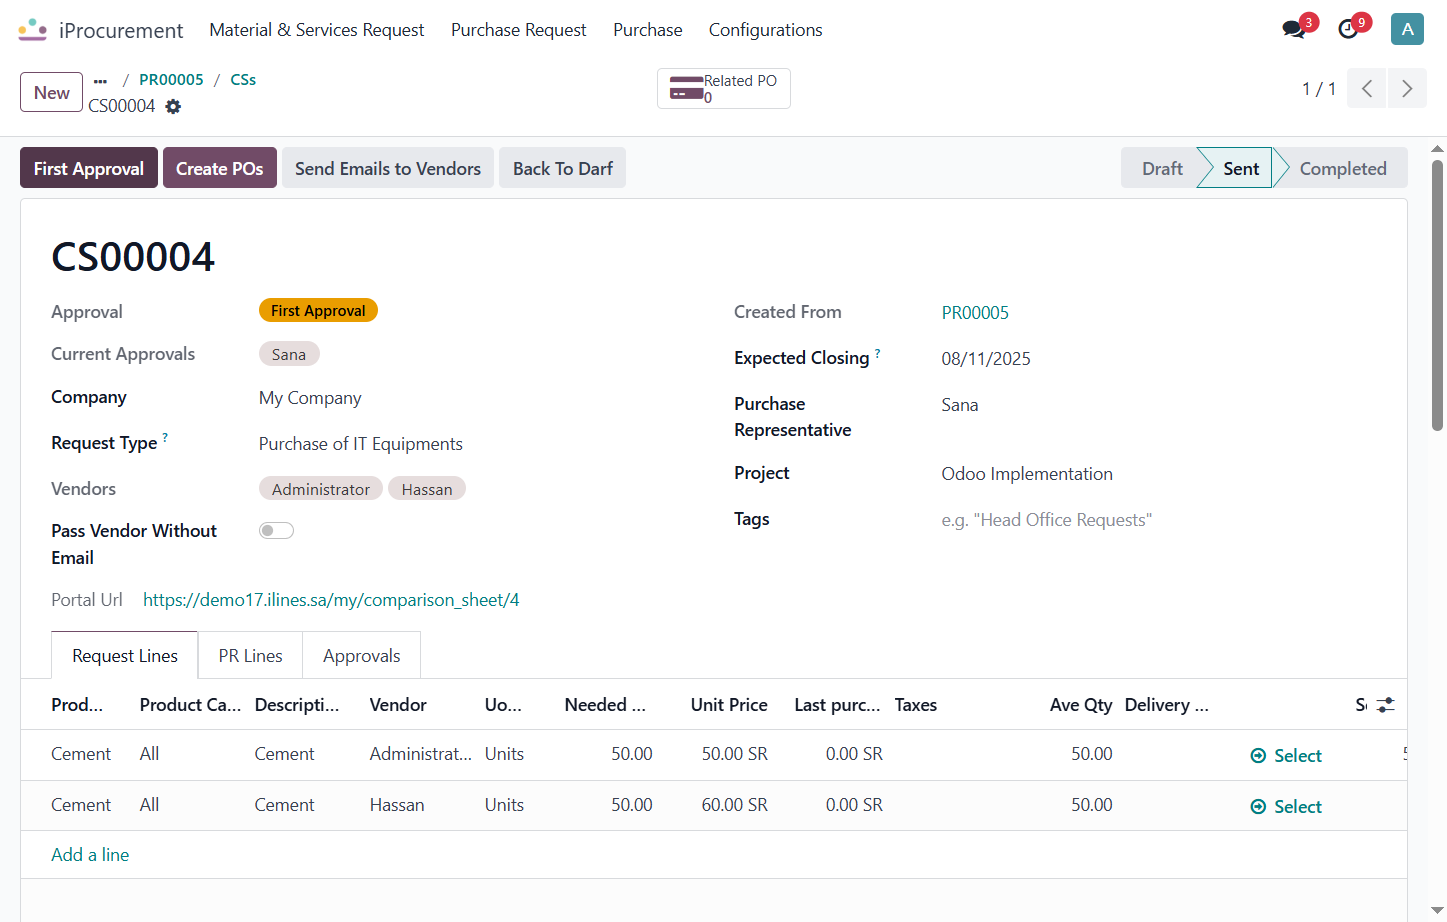Open the iProcurement app home icon

pos(32,30)
